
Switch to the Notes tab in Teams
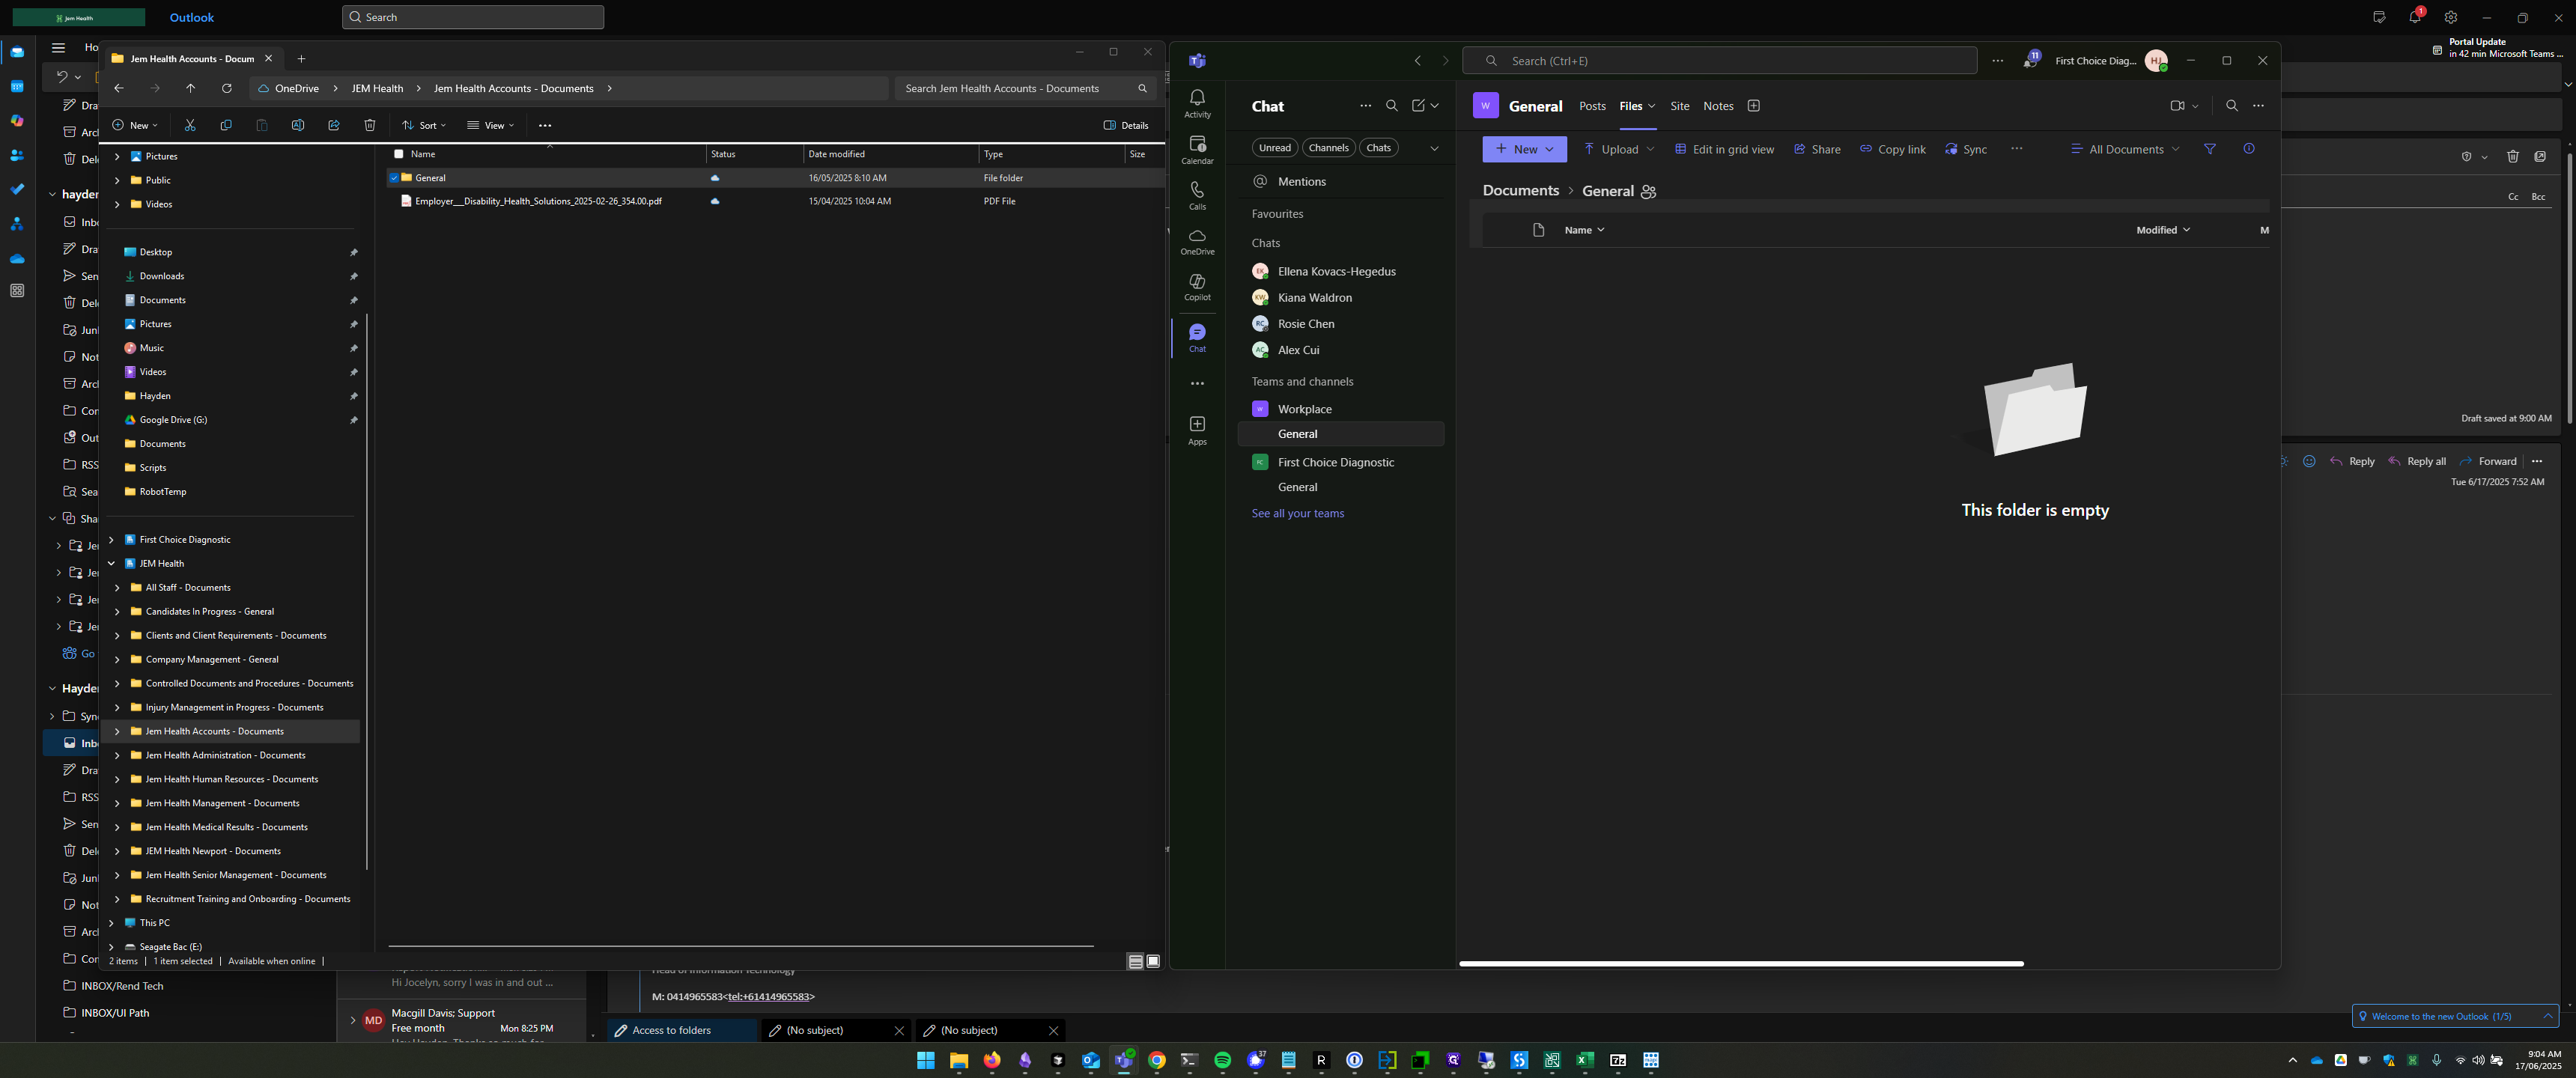tap(1718, 106)
